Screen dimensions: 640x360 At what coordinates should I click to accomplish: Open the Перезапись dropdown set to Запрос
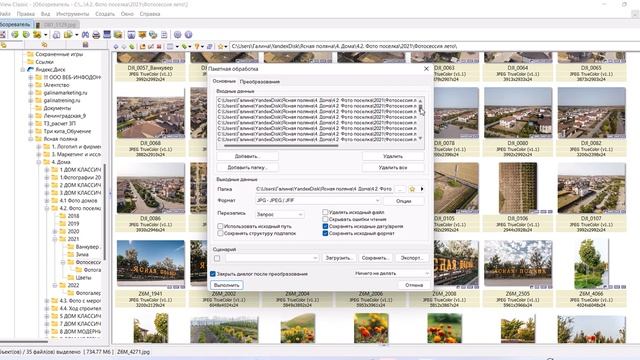[x=280, y=214]
